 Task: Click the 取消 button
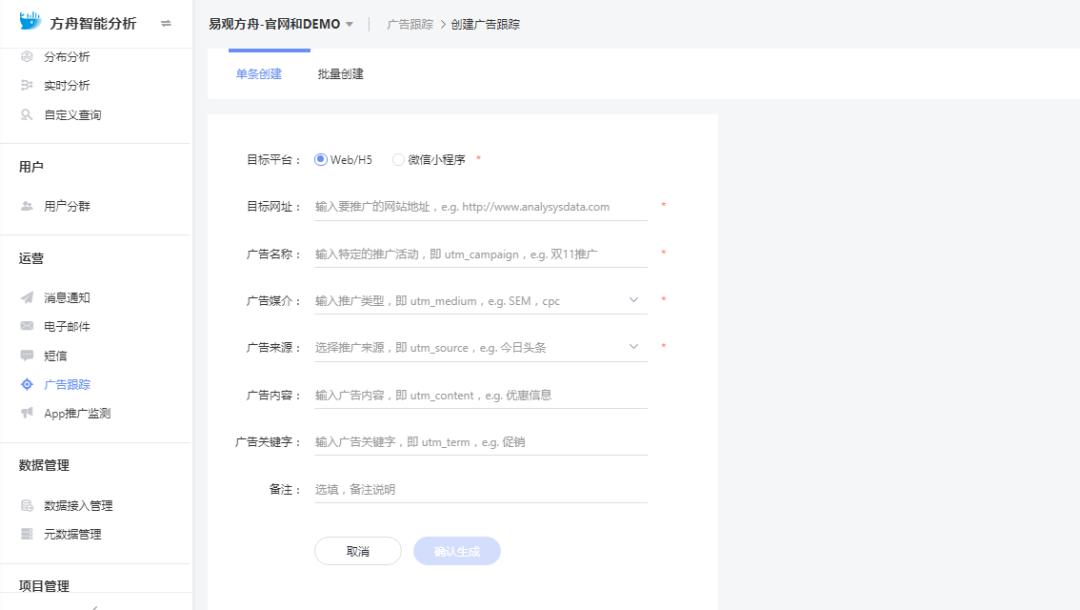[358, 551]
